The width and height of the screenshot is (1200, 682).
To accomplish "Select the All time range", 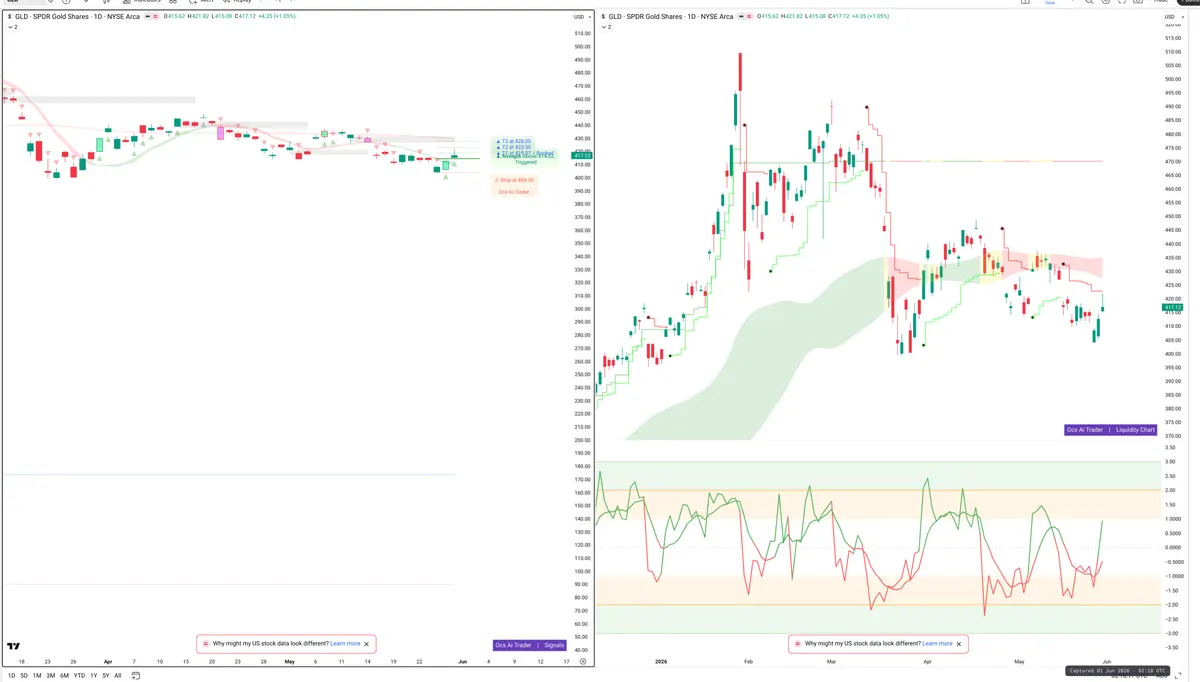I will coord(118,676).
